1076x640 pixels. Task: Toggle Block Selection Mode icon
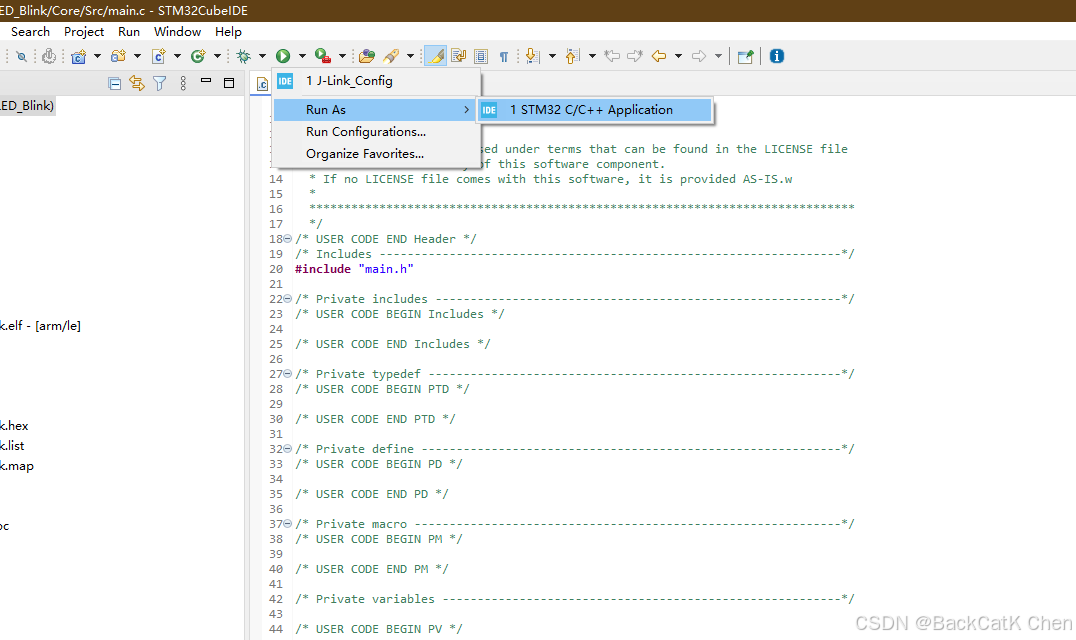tap(481, 56)
